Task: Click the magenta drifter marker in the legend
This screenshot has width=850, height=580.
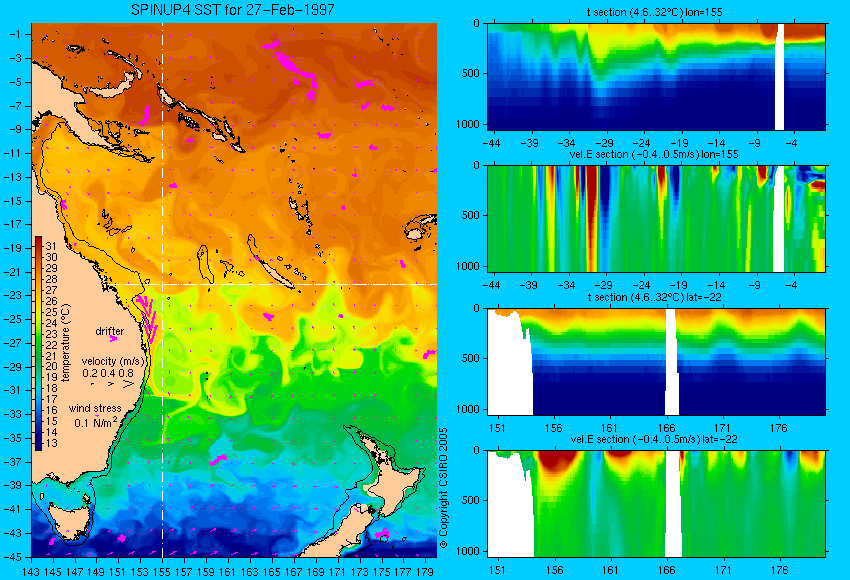Action: [113, 339]
